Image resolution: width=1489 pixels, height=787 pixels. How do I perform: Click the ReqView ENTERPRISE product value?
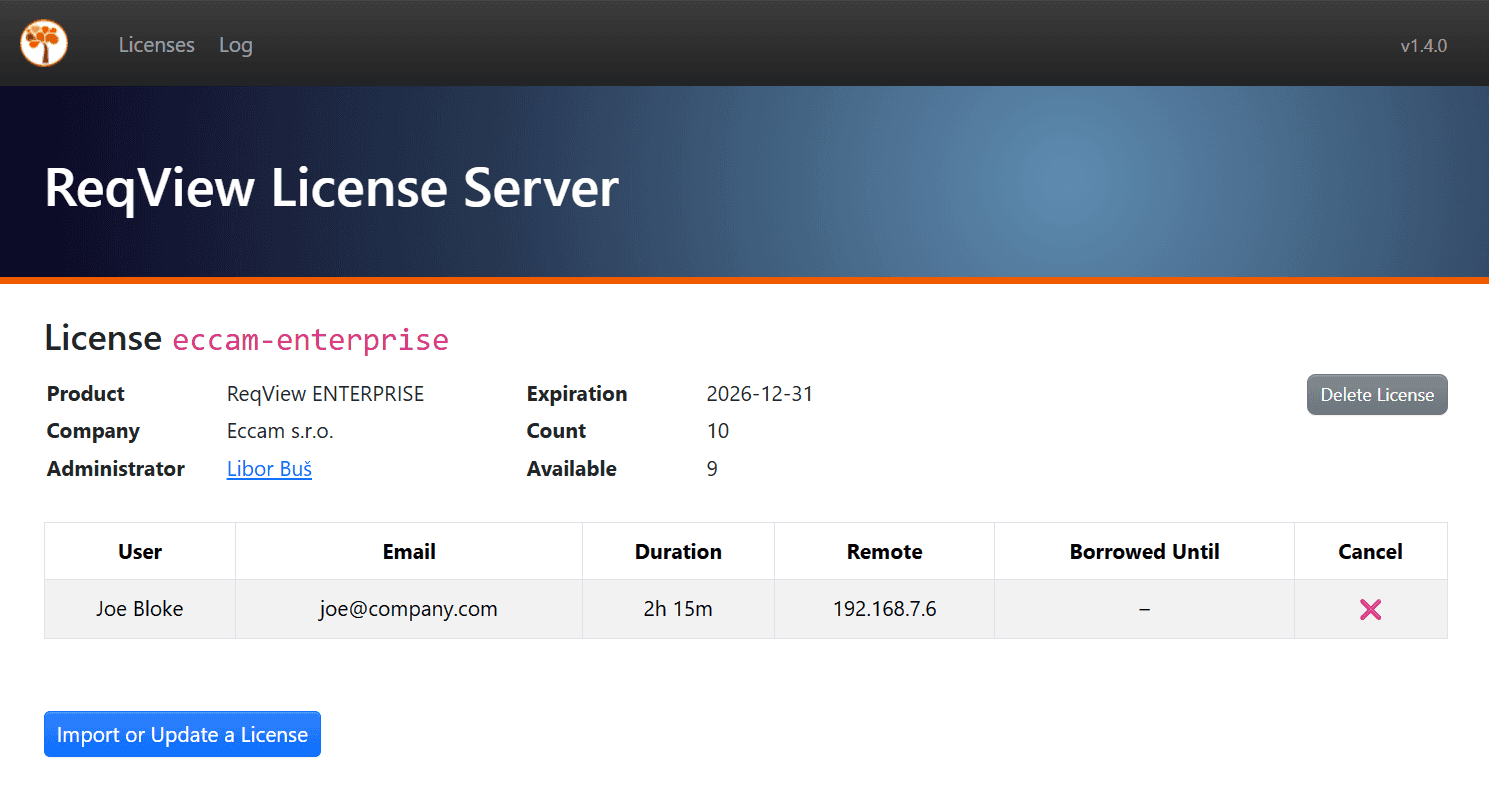(x=325, y=394)
